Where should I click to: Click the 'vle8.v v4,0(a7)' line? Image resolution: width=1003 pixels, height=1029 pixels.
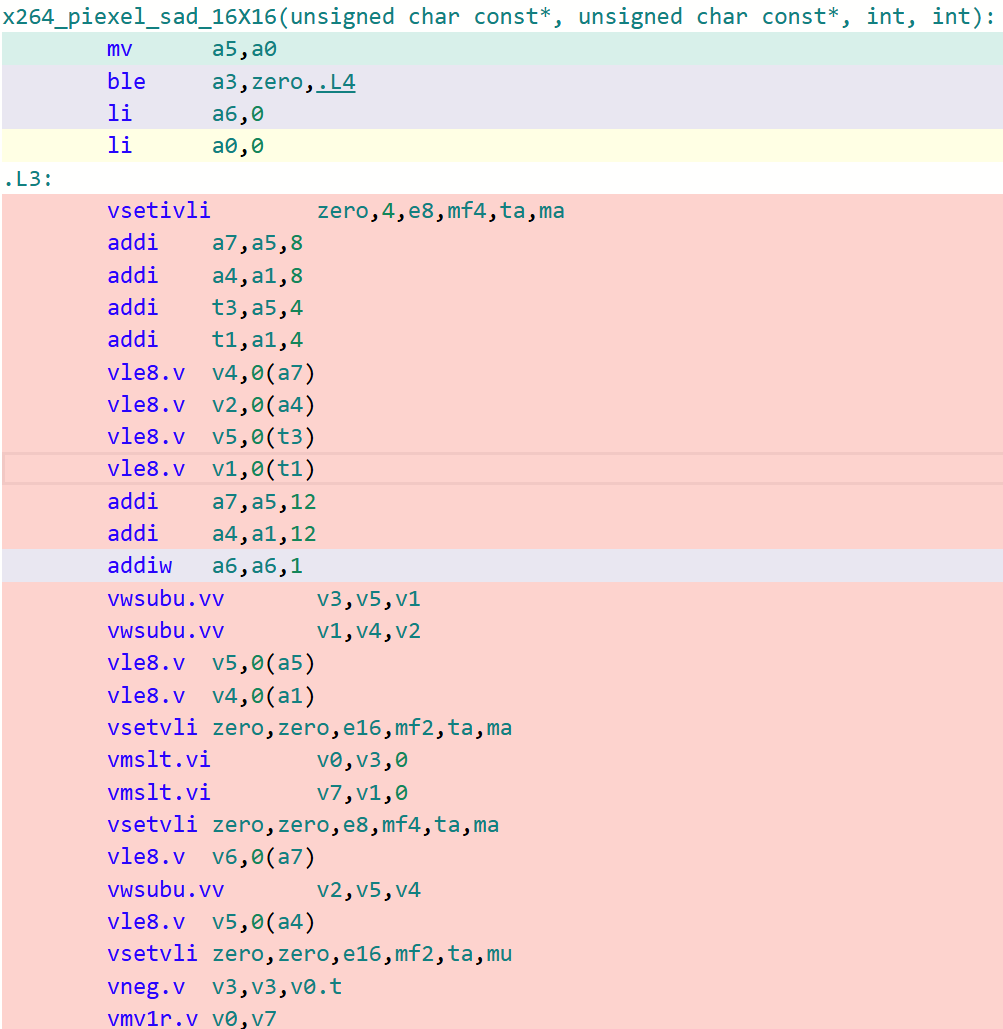[210, 373]
